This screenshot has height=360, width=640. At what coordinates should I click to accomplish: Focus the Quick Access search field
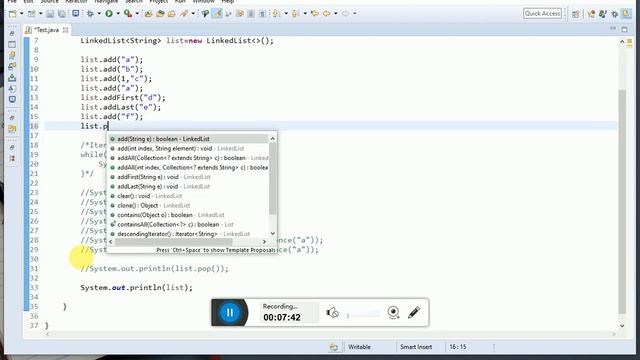(x=542, y=13)
